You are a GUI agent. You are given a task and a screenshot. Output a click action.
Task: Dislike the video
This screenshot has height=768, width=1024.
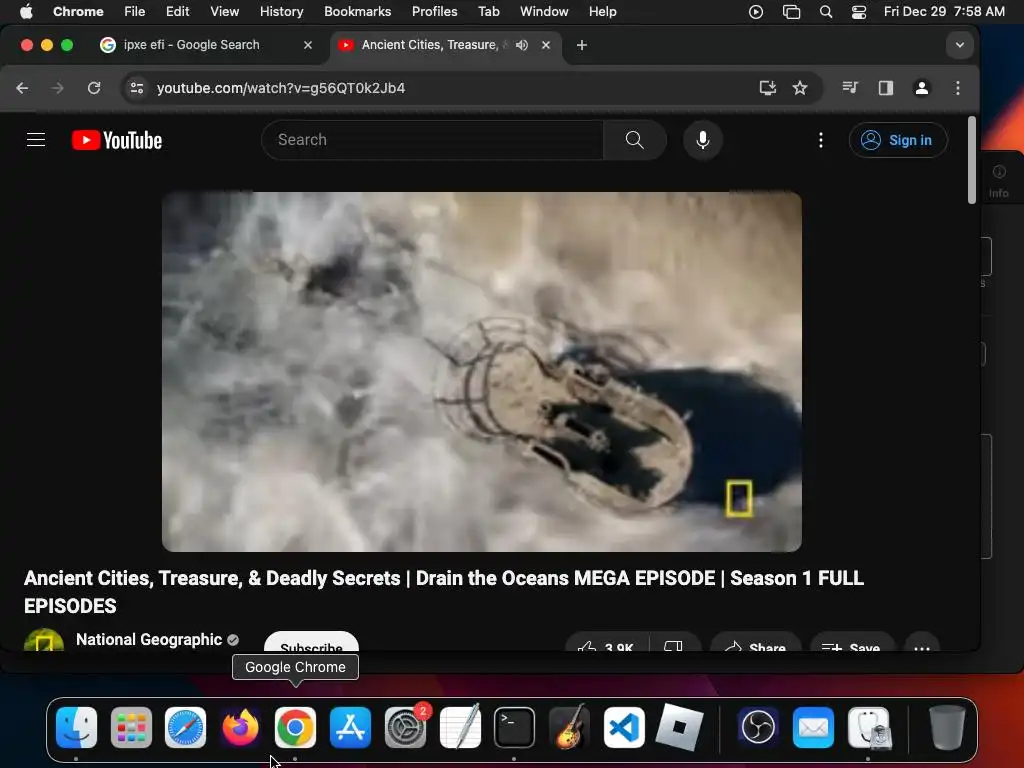tap(674, 643)
